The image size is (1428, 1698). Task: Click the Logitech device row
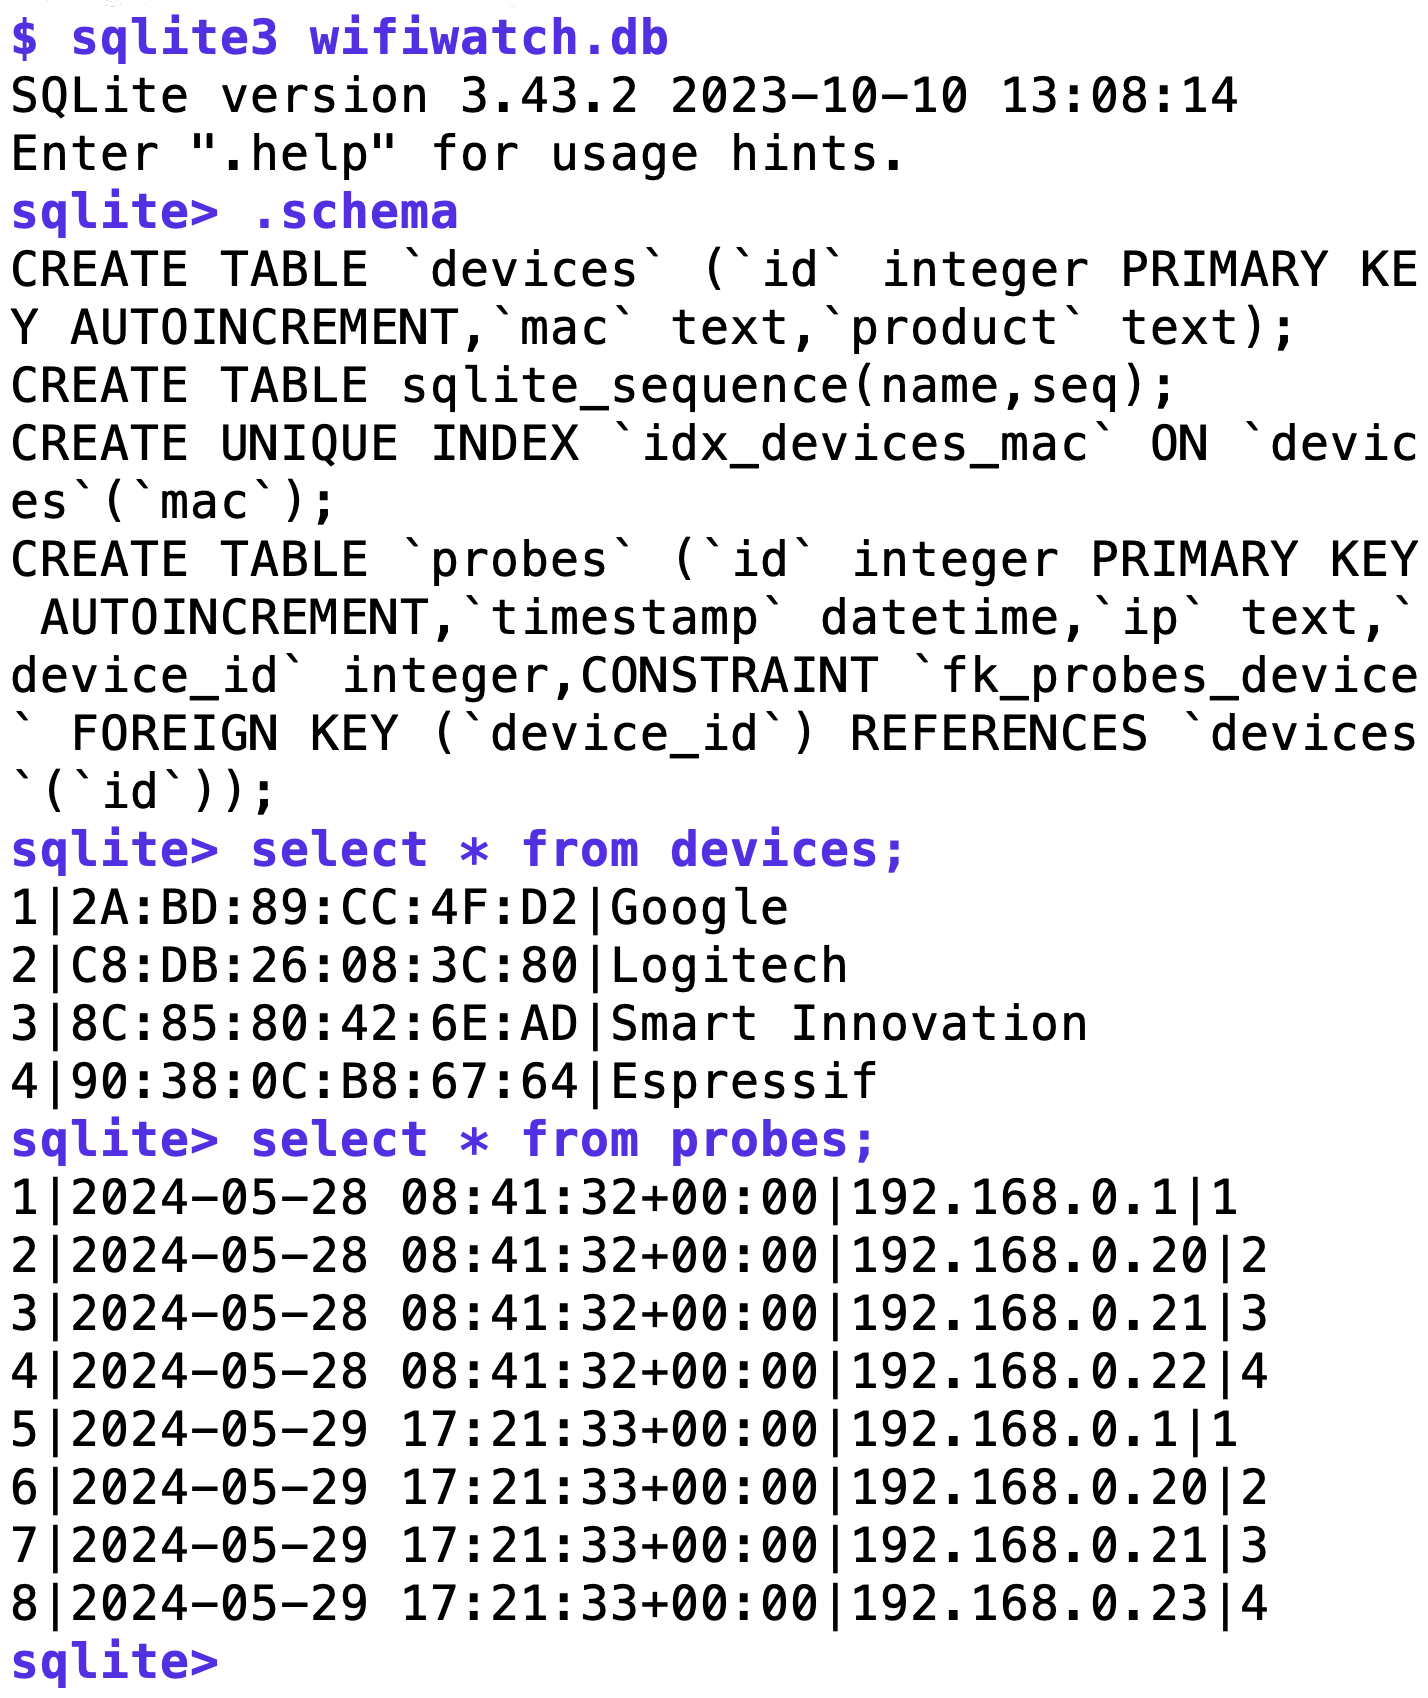point(430,966)
